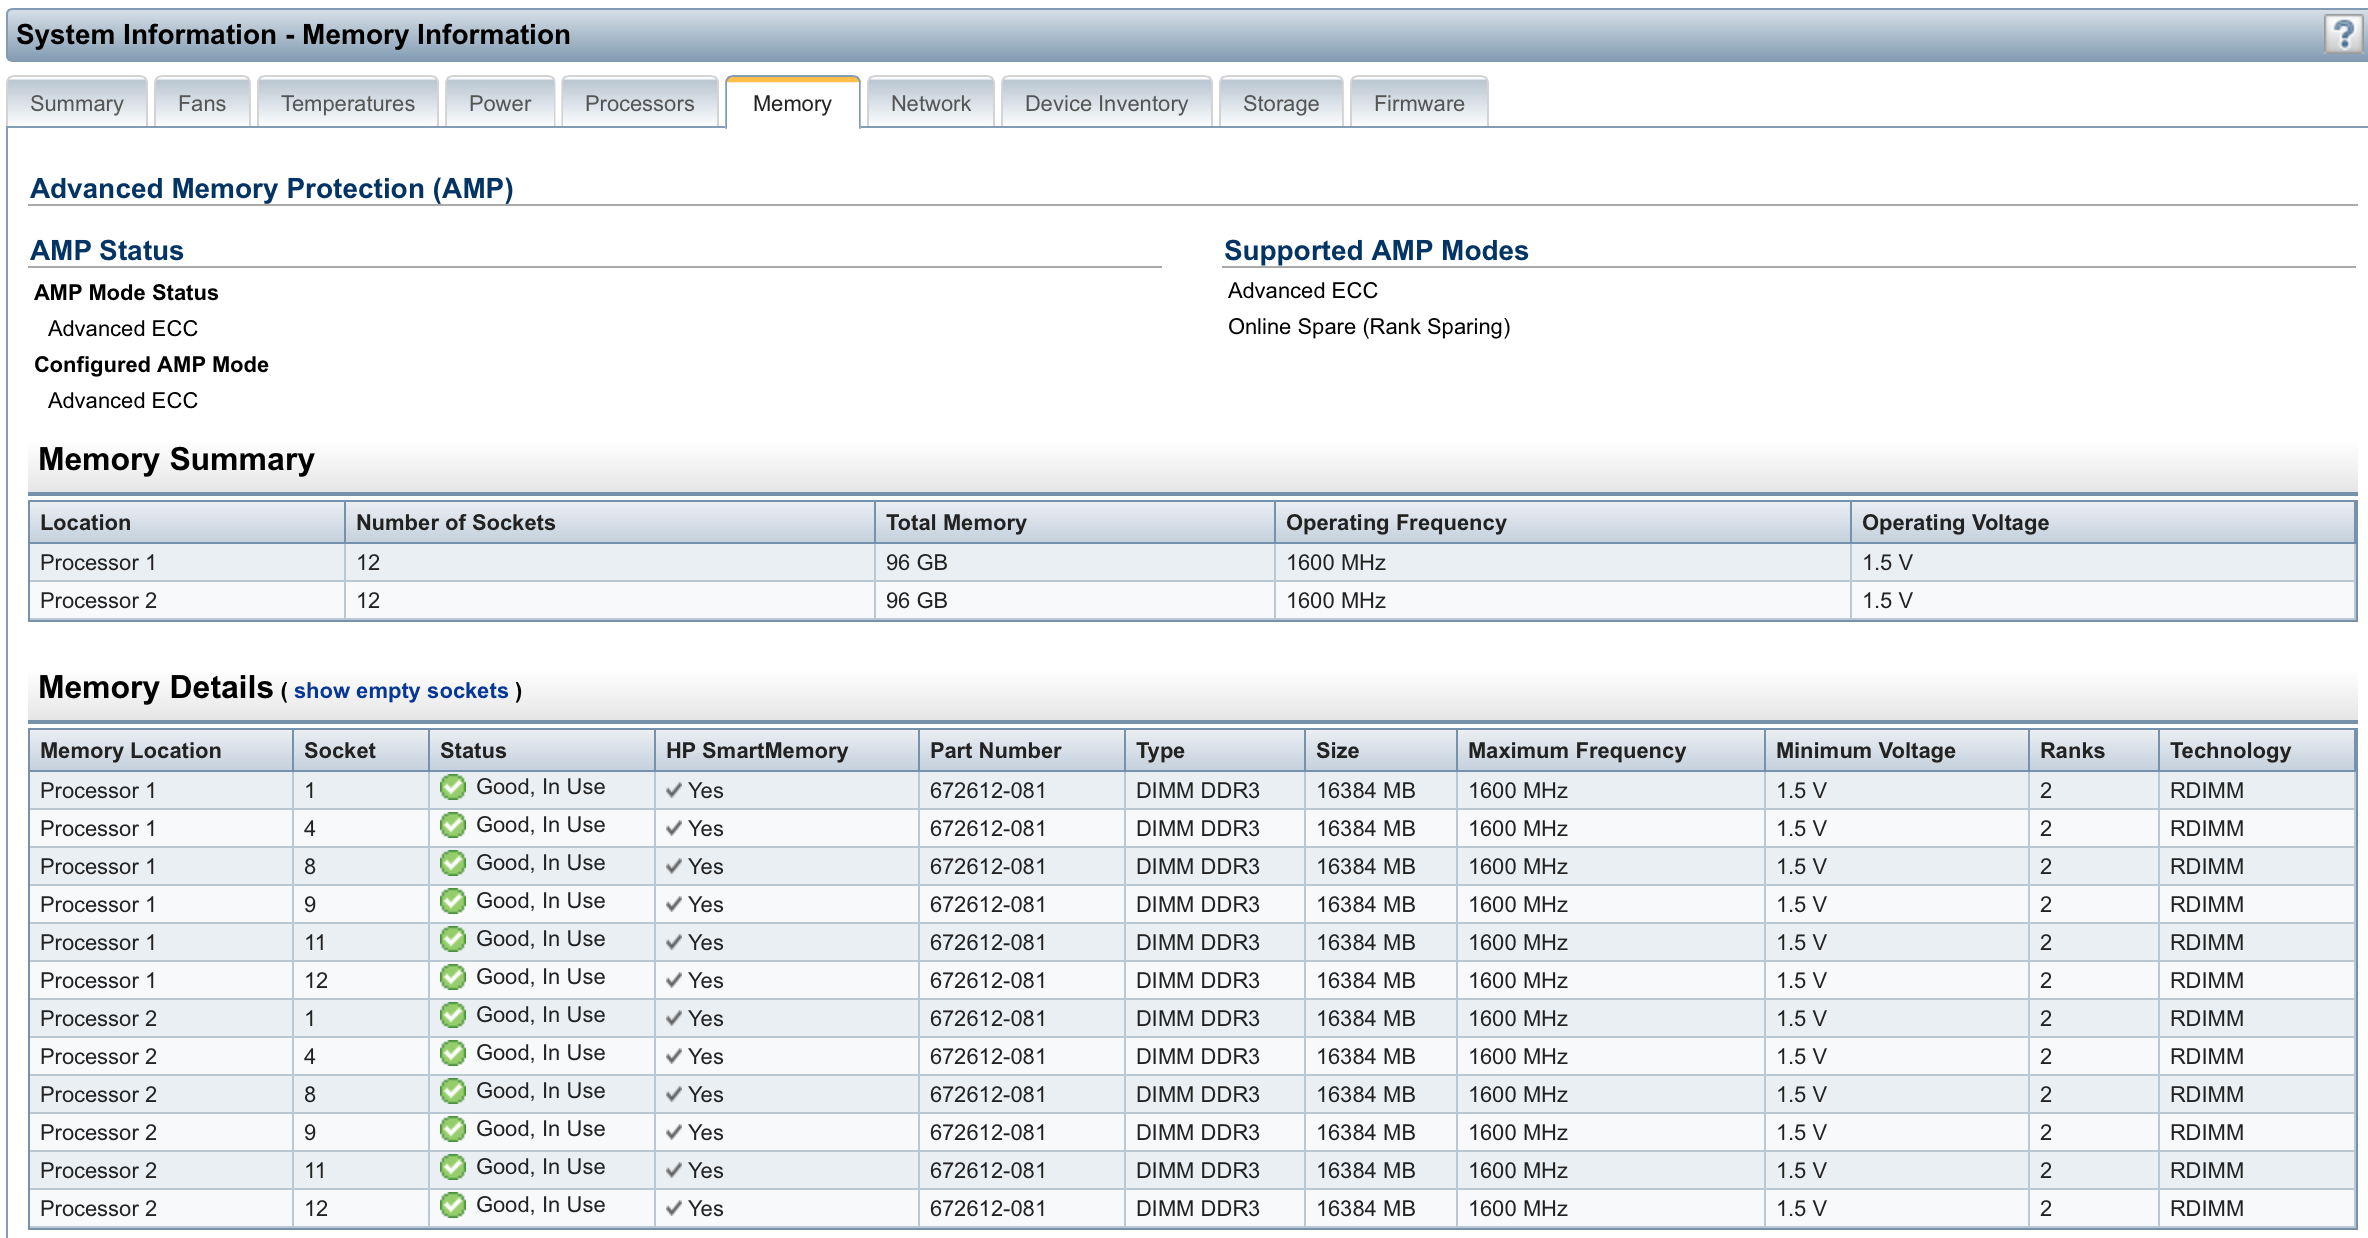This screenshot has width=2368, height=1238.
Task: Click green status icon for Processor 1 socket 11
Action: click(x=453, y=939)
